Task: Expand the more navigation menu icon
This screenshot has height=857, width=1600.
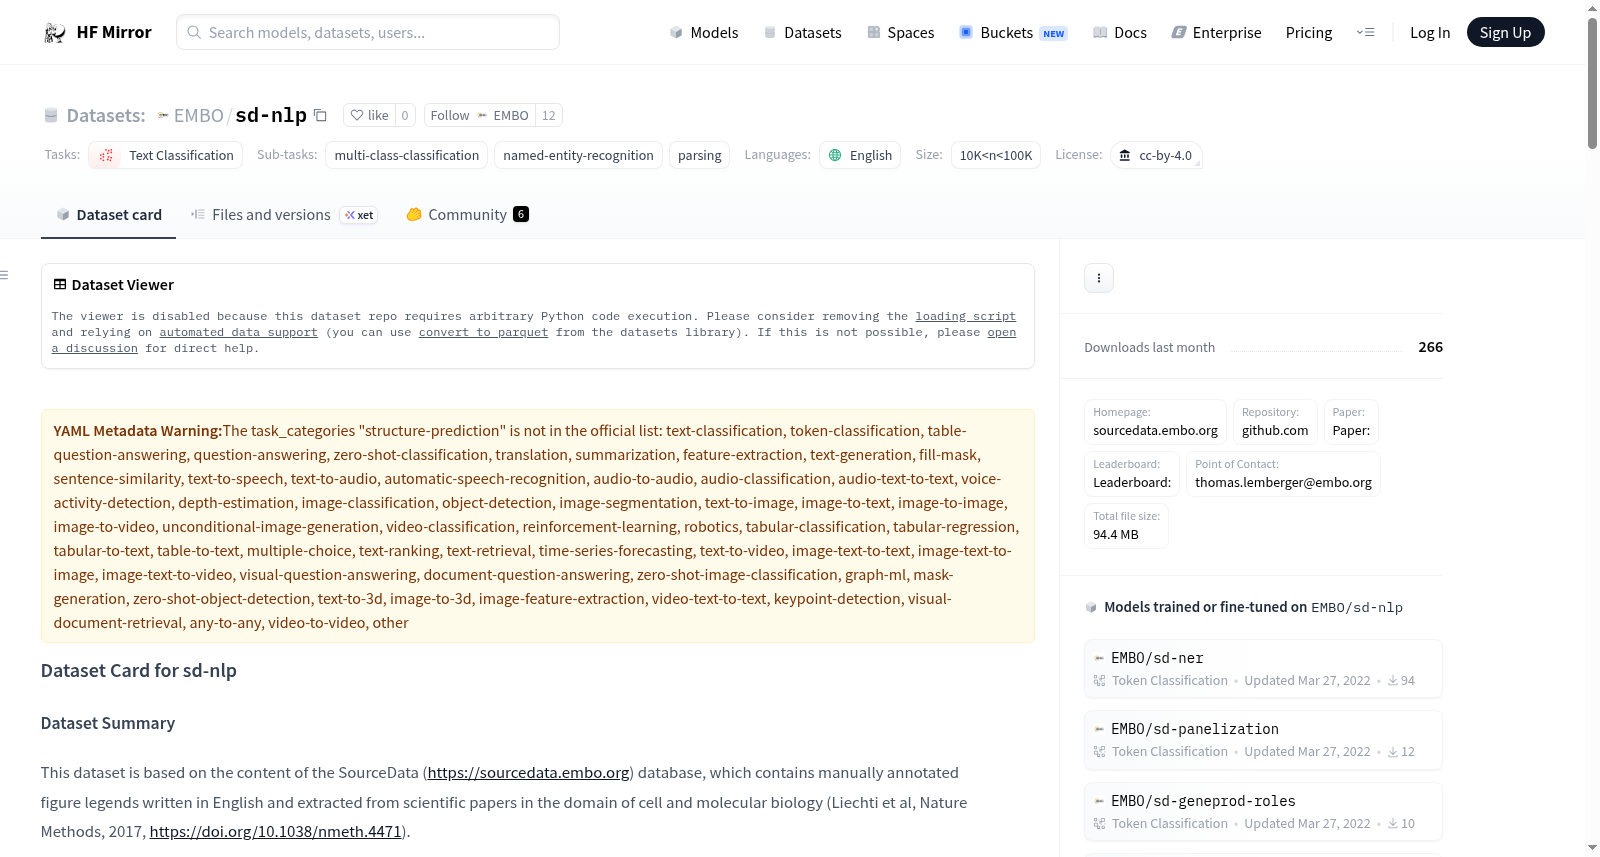Action: click(x=1365, y=33)
